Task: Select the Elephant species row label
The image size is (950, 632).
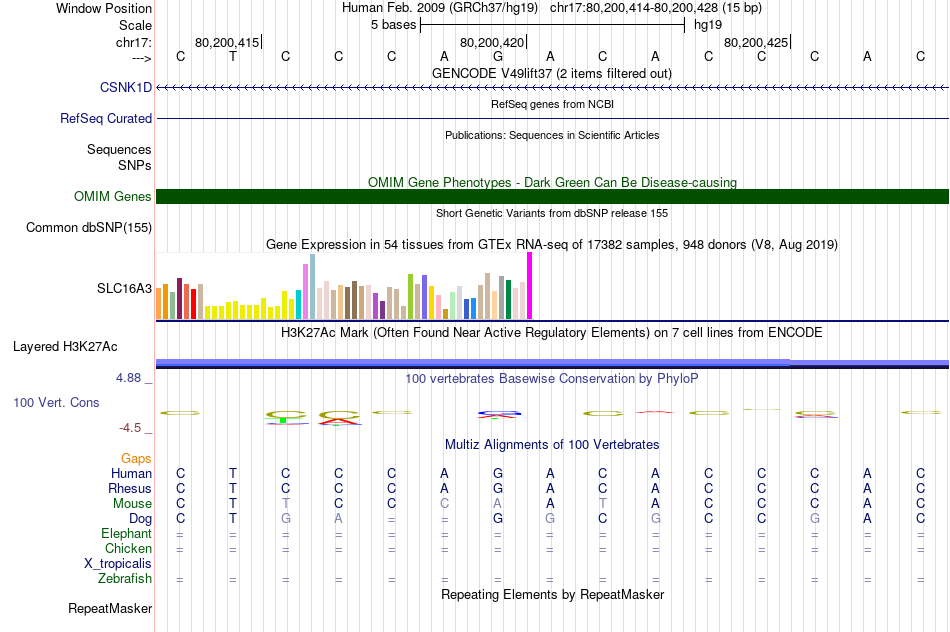Action: click(126, 533)
